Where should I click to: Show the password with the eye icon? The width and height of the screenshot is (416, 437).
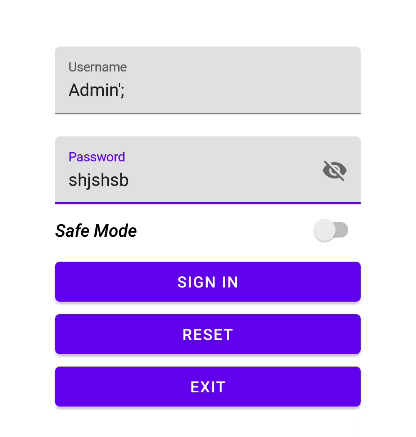(334, 170)
